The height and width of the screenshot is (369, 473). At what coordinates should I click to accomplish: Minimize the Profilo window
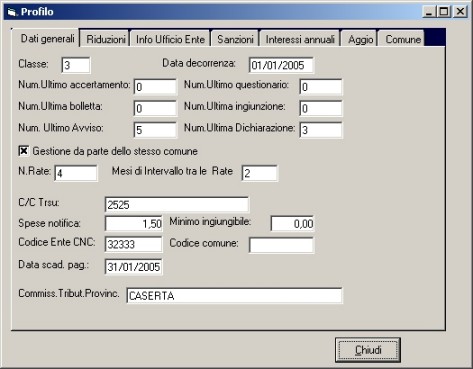[429, 12]
